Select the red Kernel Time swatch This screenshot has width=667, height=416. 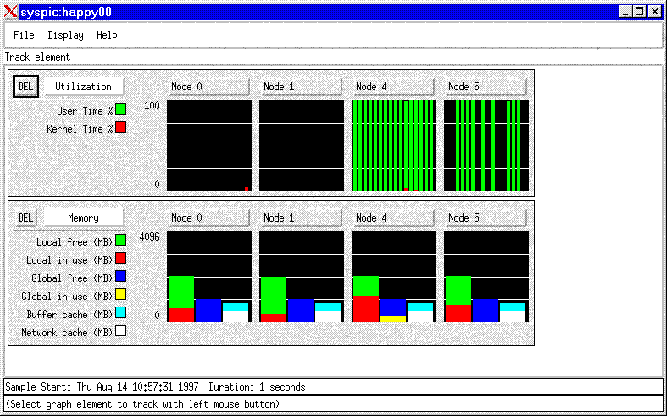coord(120,127)
